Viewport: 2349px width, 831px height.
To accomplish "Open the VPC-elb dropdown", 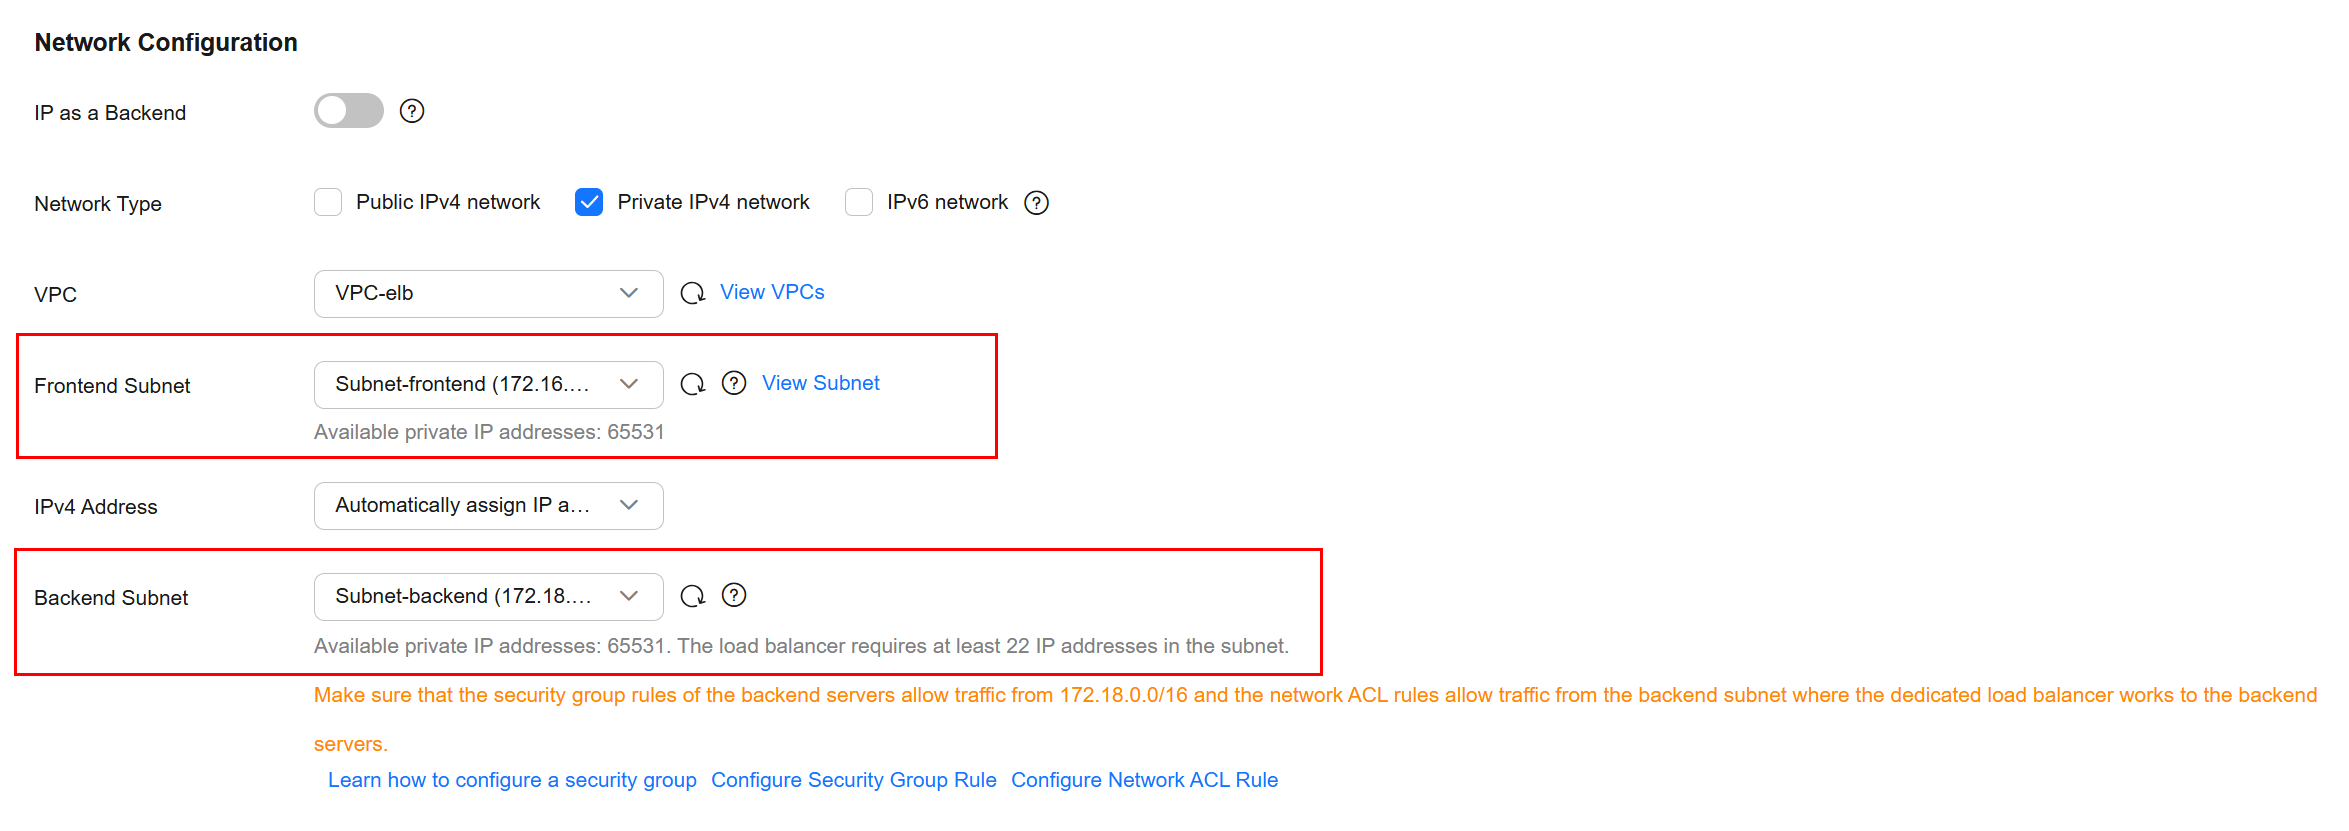I will (488, 293).
